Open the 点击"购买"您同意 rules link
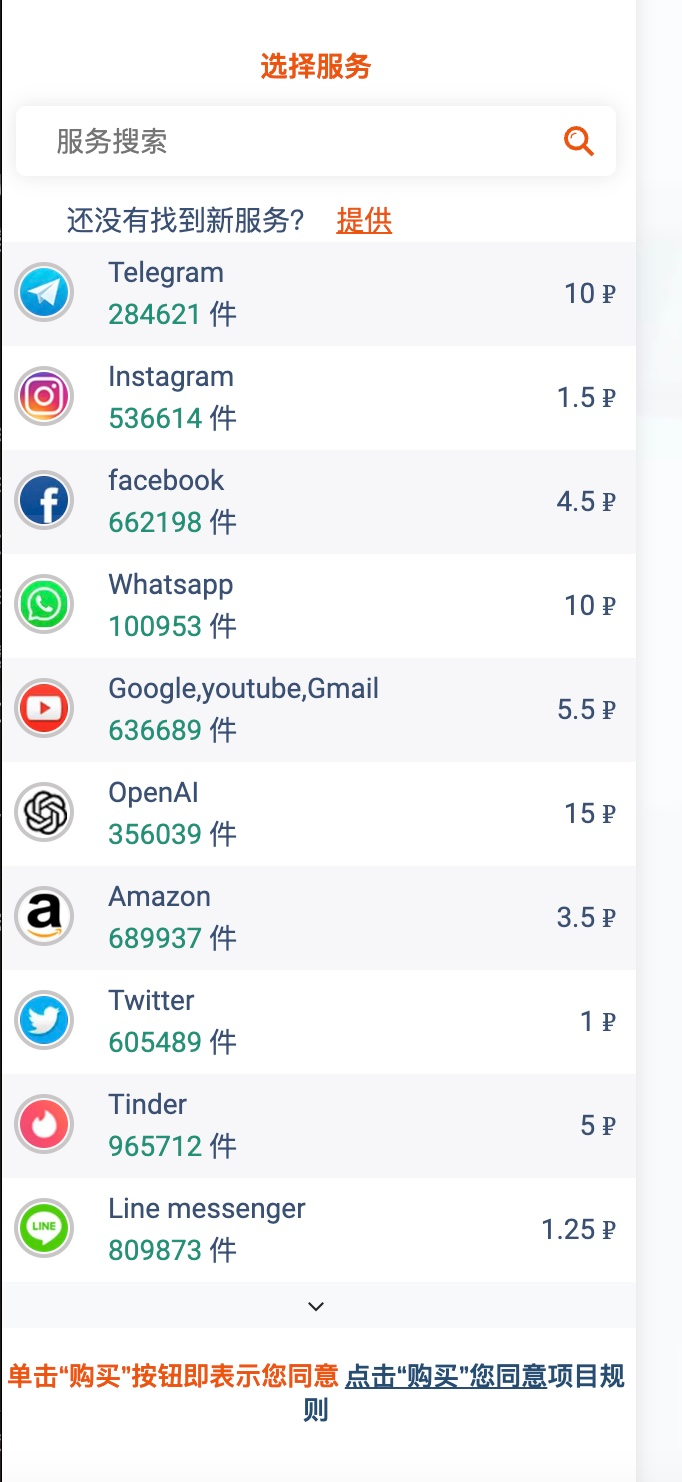 tap(446, 1376)
